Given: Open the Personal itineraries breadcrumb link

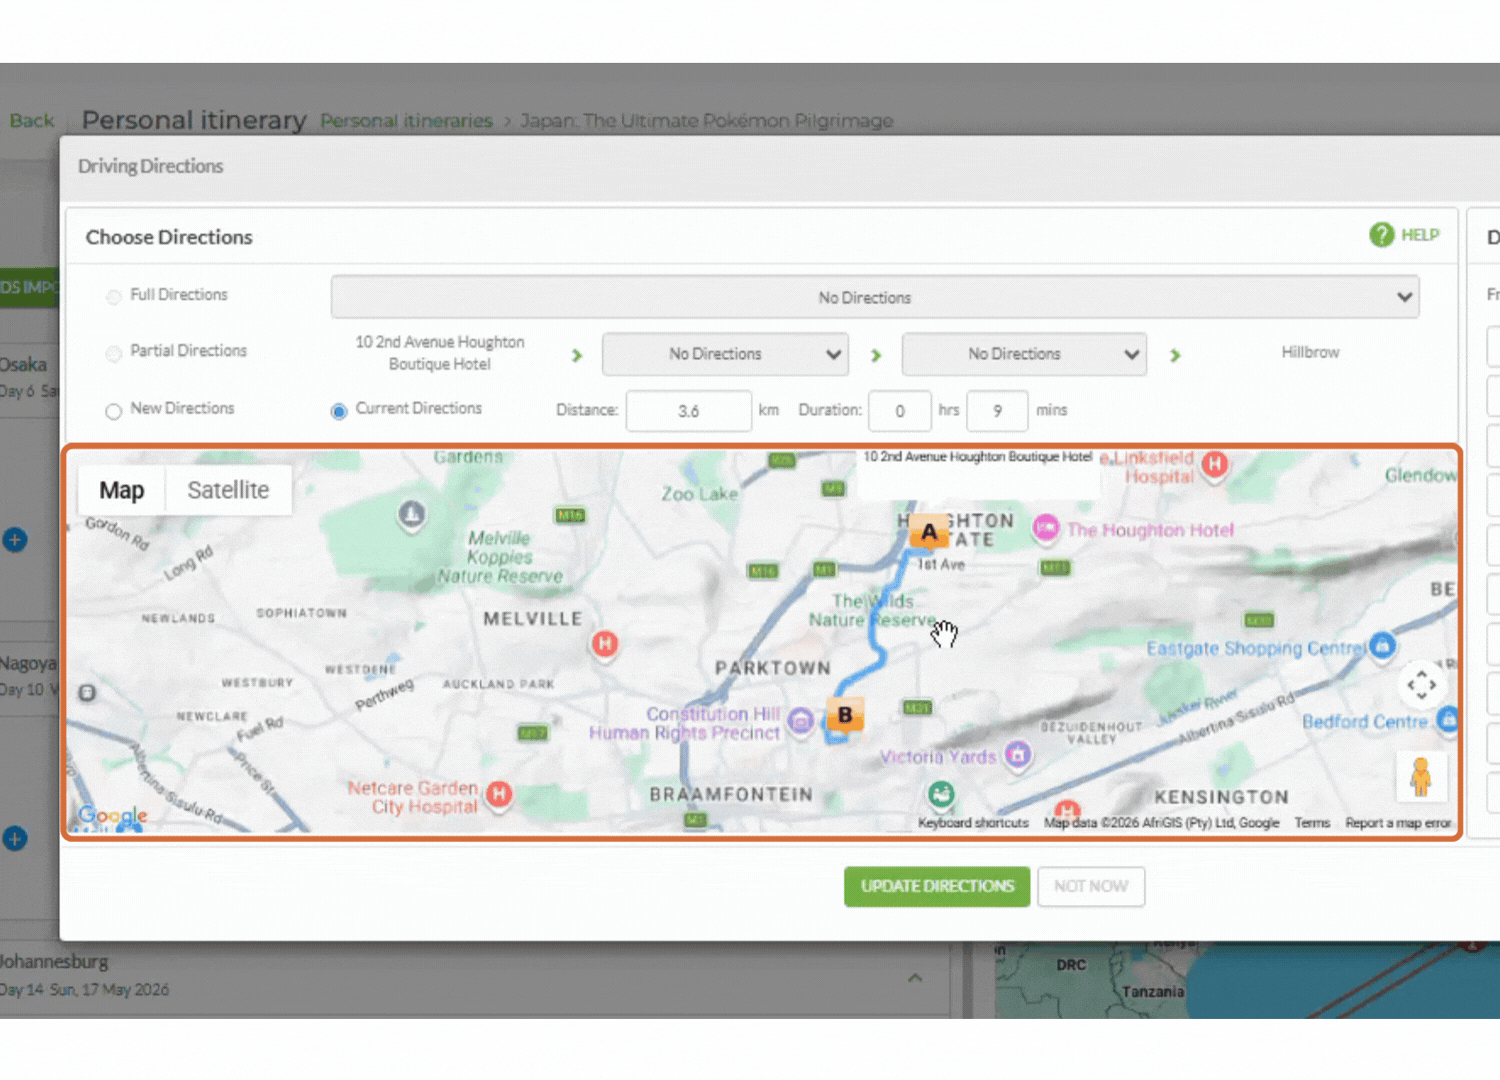Looking at the screenshot, I should (x=406, y=121).
